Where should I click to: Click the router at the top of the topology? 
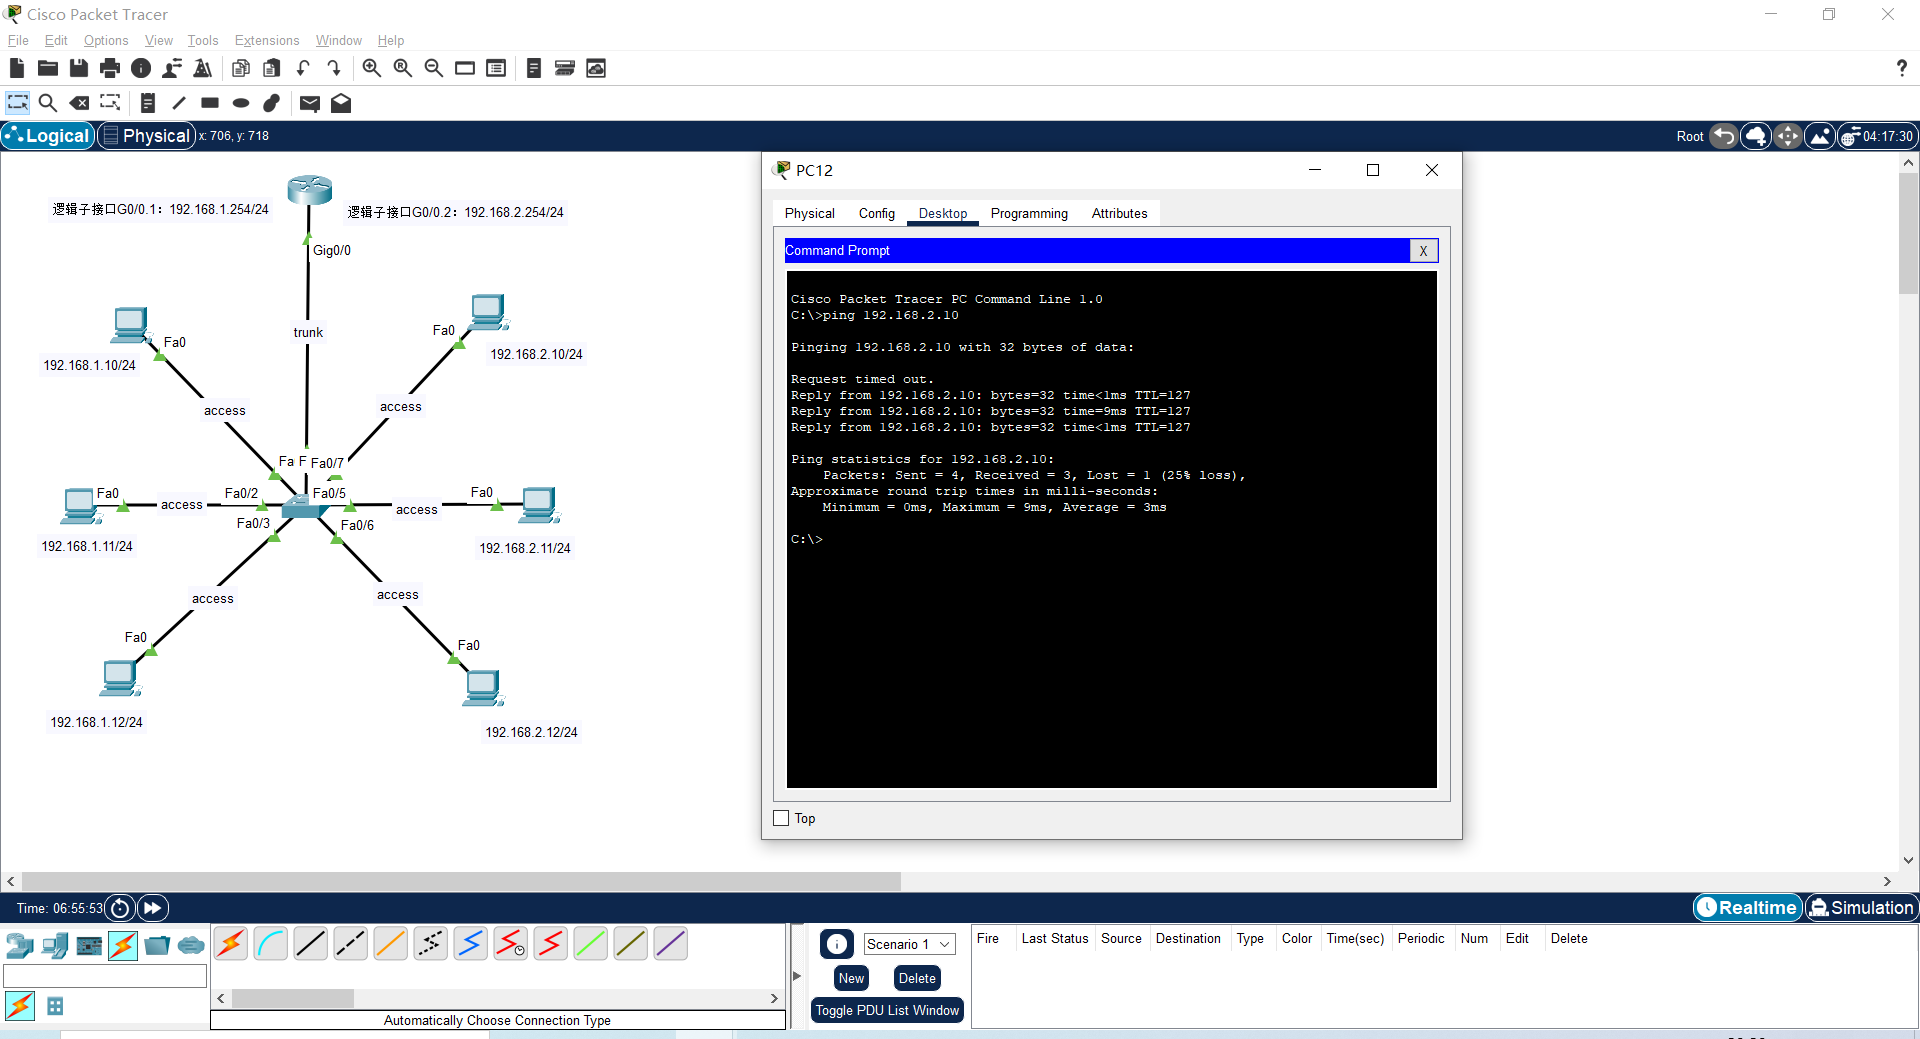click(x=309, y=189)
